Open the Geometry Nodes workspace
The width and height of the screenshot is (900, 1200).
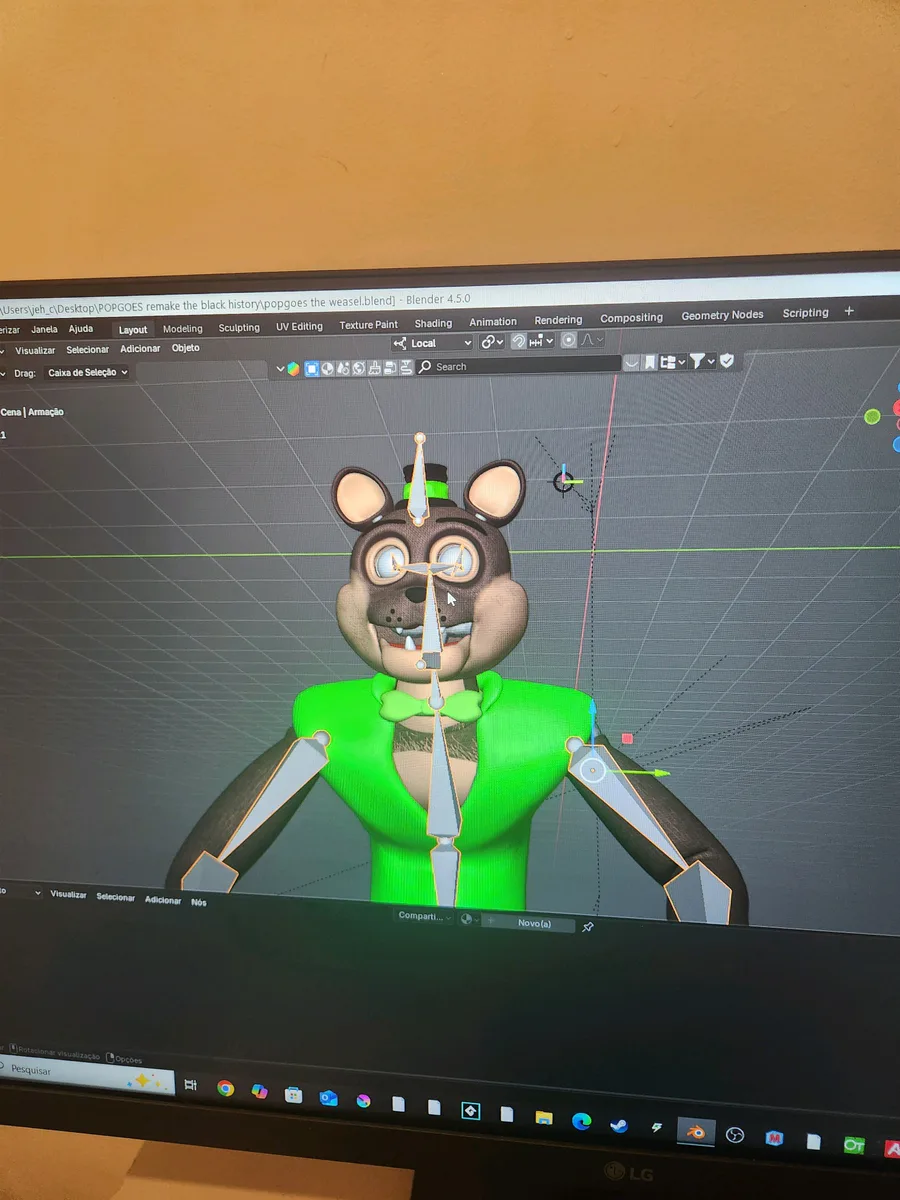point(722,315)
